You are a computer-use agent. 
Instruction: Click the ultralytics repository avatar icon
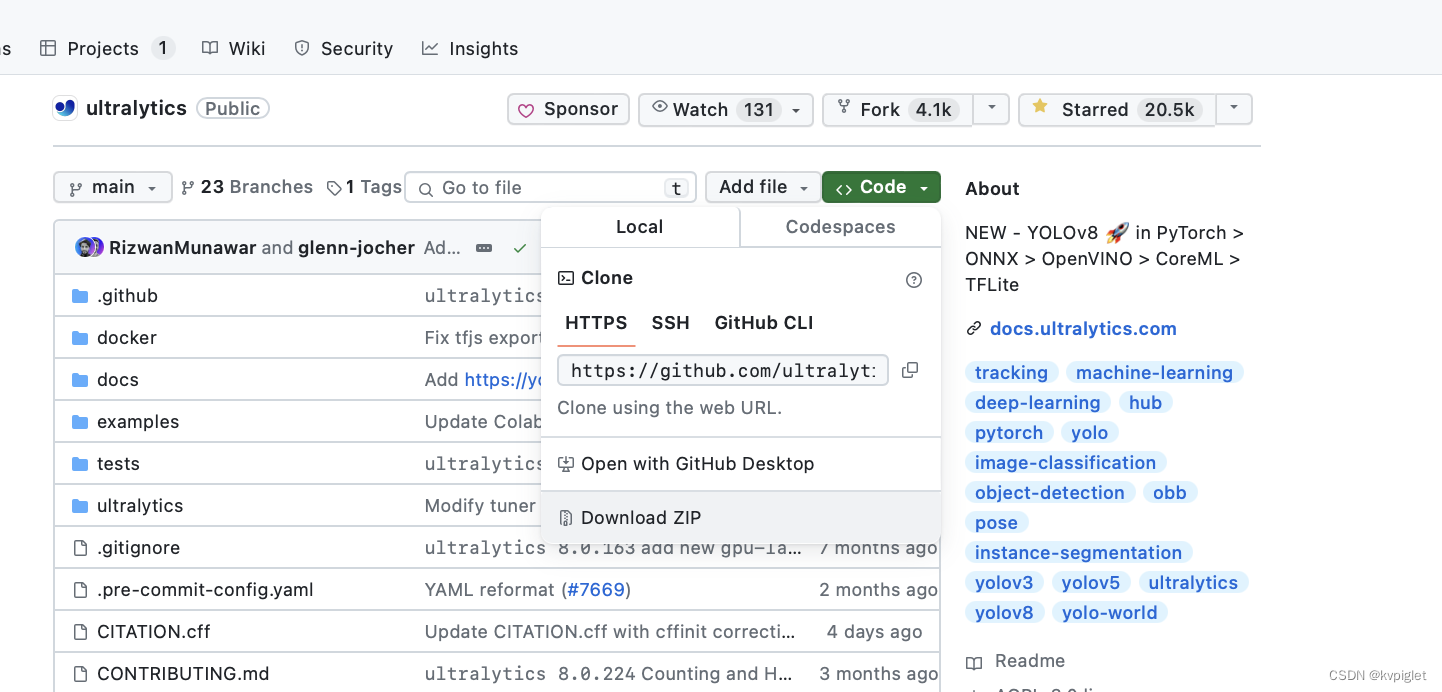[65, 108]
